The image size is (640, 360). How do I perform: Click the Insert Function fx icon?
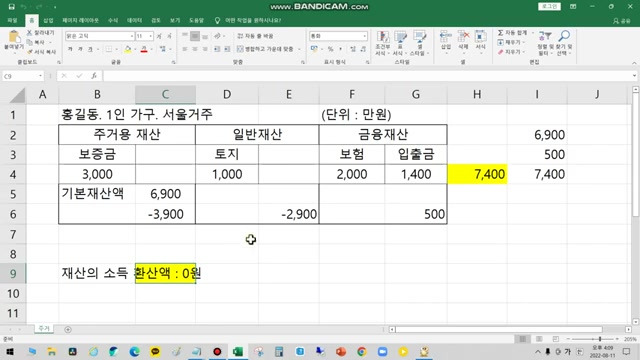click(94, 76)
